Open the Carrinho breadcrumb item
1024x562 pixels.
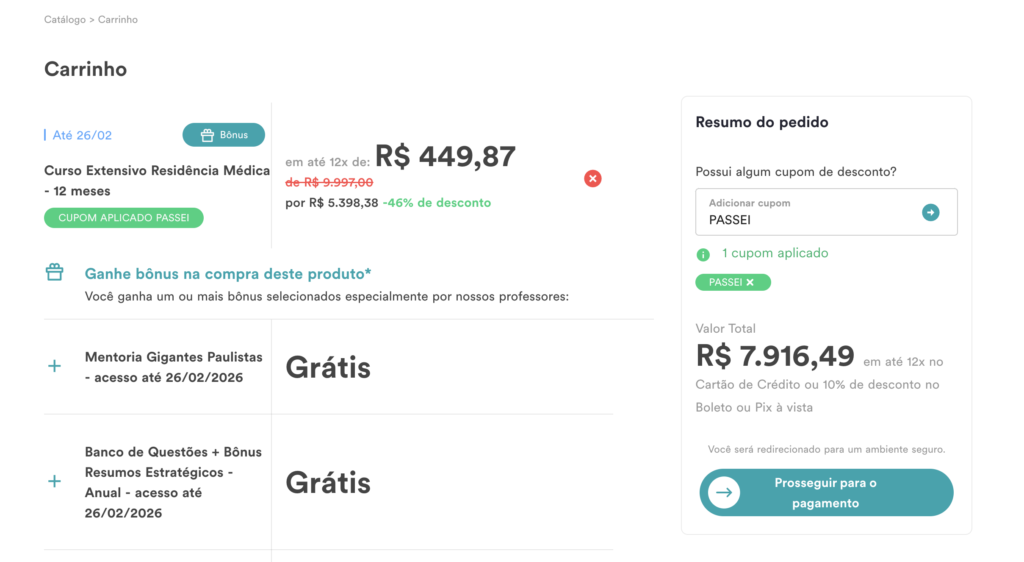coord(118,20)
